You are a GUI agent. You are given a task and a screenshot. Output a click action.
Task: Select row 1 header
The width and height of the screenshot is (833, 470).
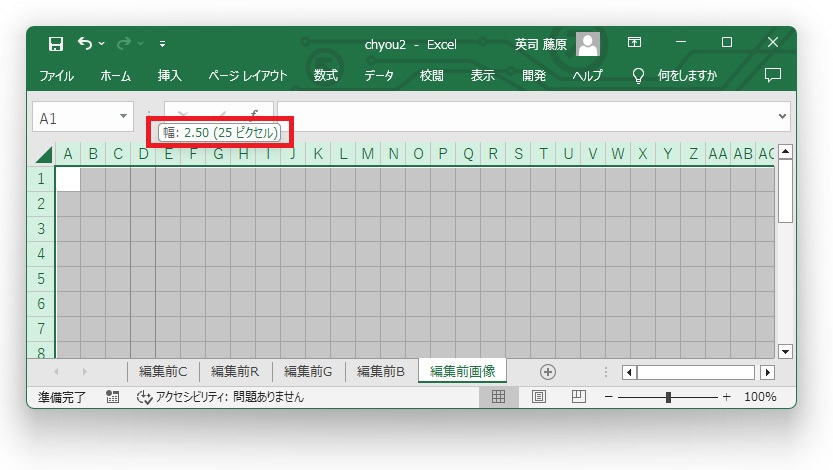tap(41, 178)
